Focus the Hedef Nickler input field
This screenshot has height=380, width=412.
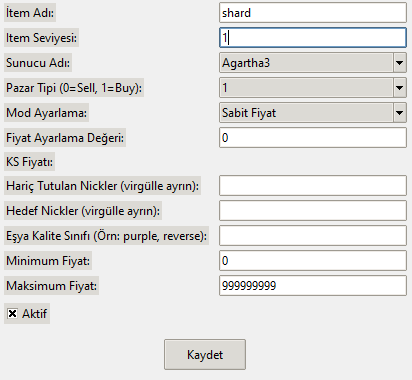[313, 210]
